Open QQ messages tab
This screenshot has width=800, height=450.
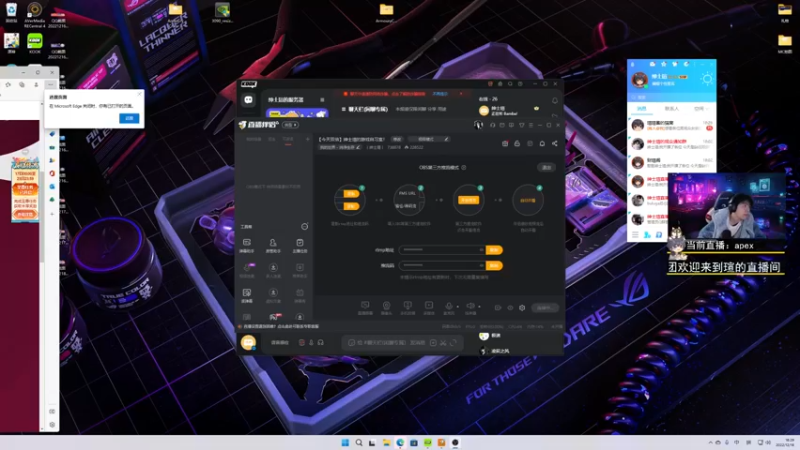[x=641, y=109]
